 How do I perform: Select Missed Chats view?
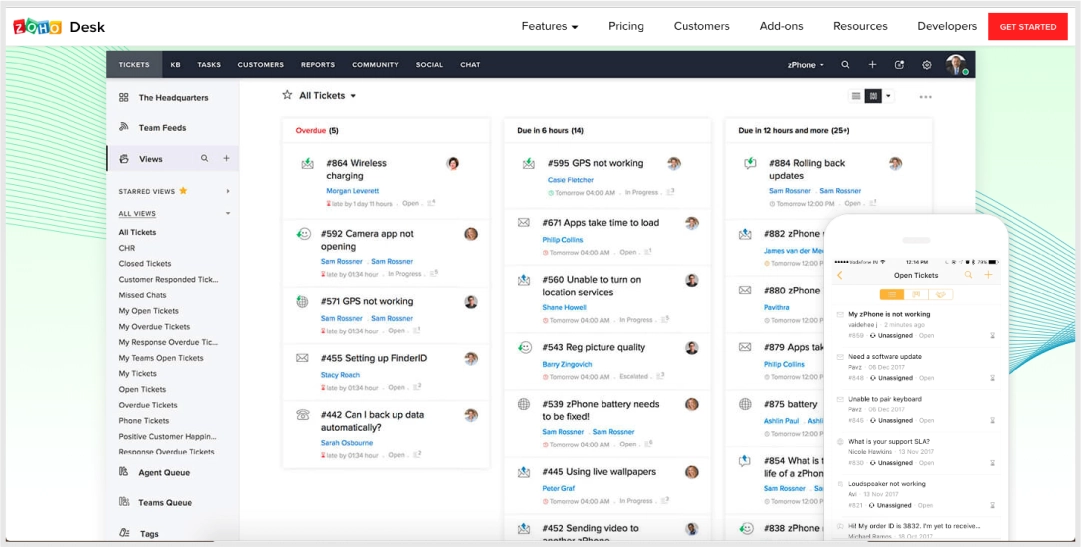click(142, 295)
